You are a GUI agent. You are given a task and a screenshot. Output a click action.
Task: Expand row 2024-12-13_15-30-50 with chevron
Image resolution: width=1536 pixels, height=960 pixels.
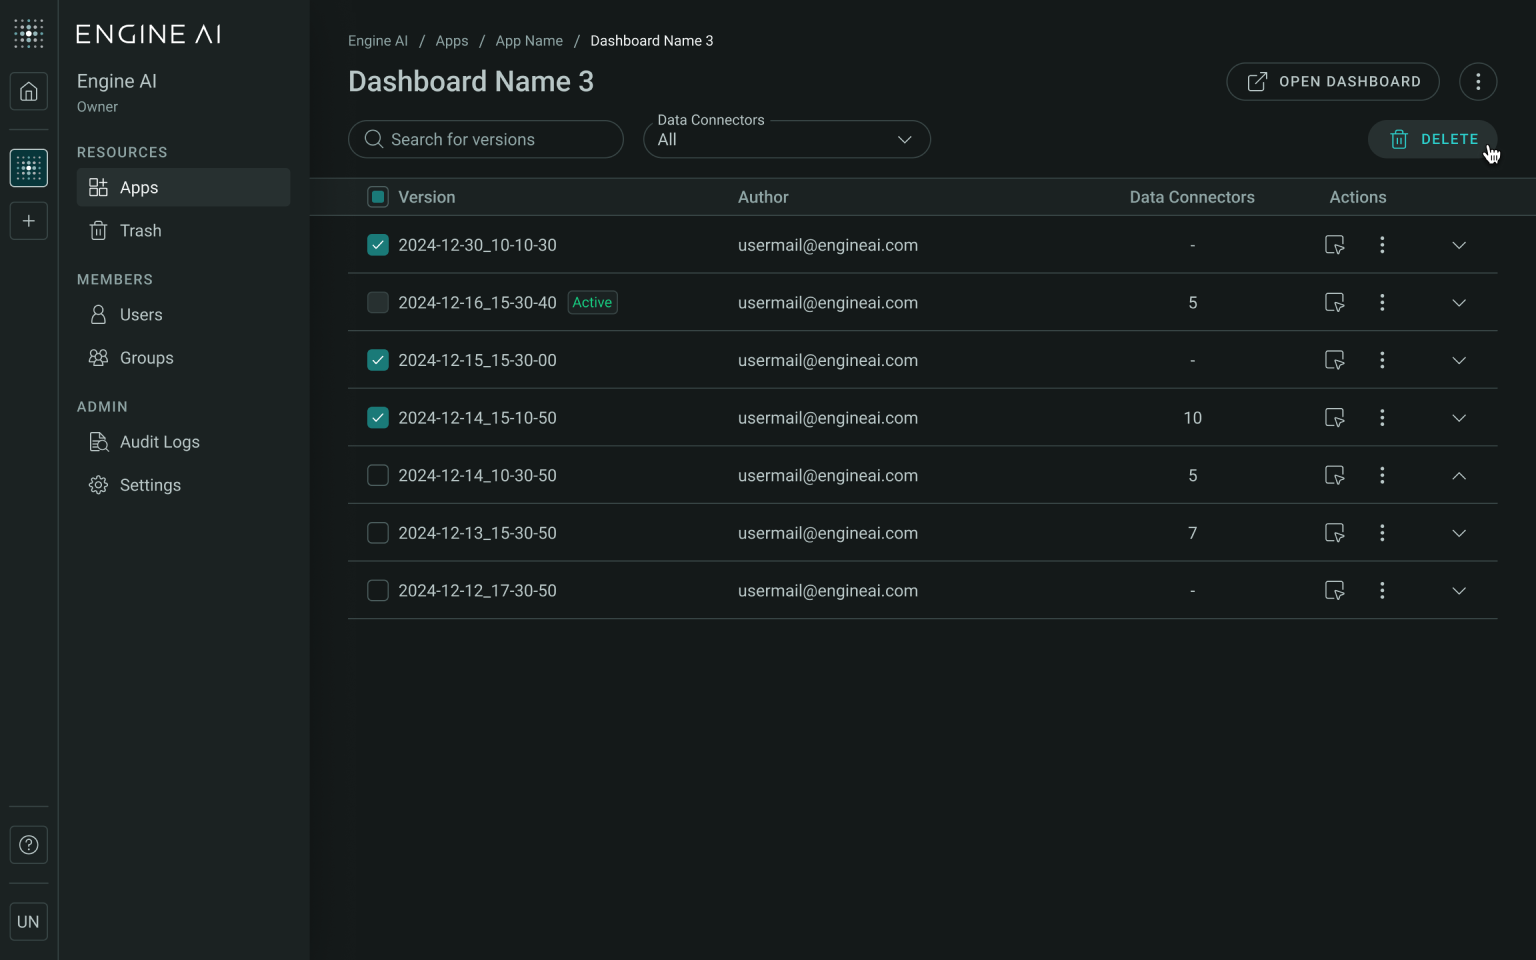pyautogui.click(x=1459, y=533)
